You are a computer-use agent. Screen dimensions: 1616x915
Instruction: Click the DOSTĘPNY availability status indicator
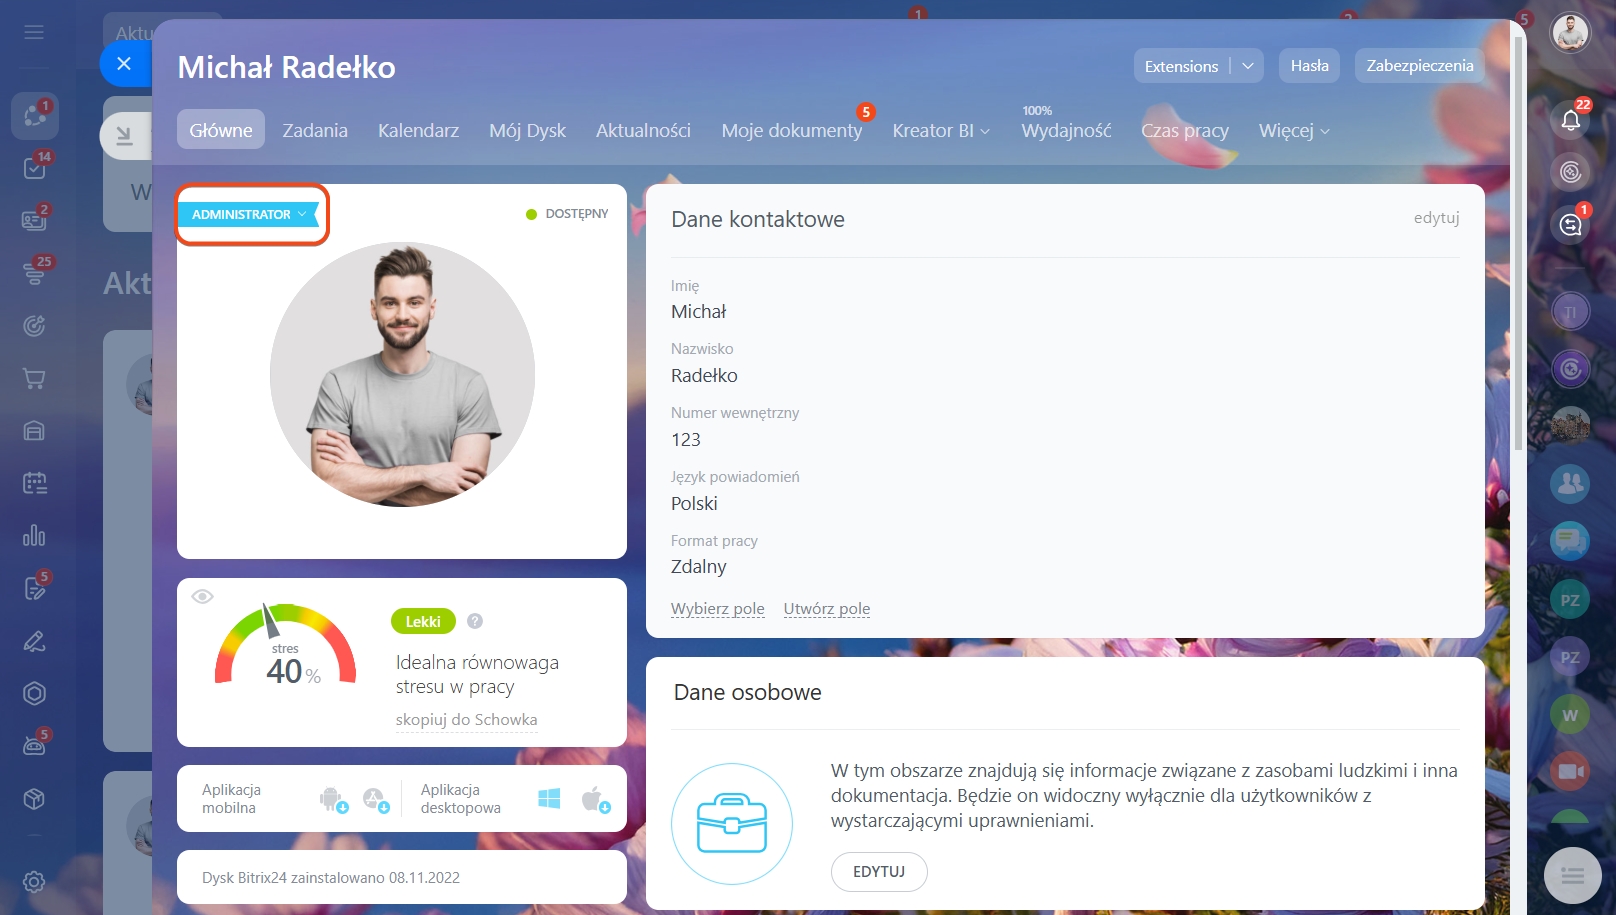[567, 214]
